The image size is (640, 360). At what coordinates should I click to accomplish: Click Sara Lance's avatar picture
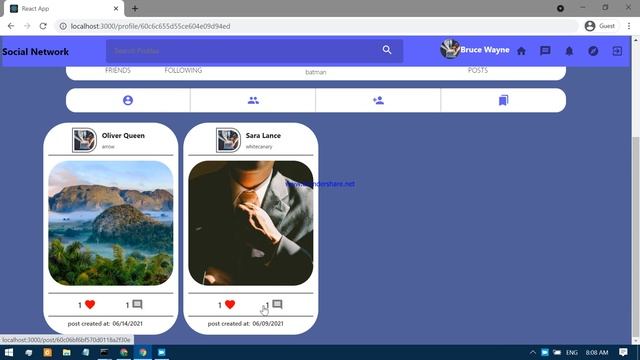tap(228, 140)
